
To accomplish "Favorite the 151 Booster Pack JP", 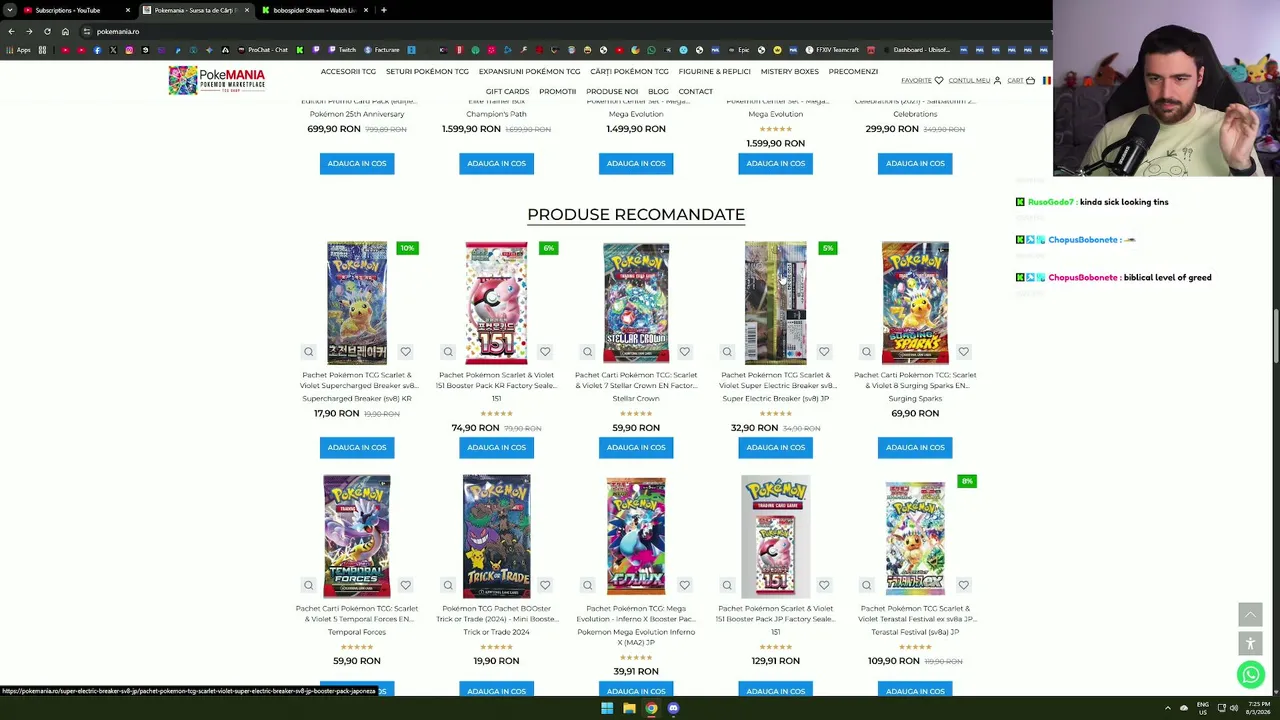I will coord(824,585).
